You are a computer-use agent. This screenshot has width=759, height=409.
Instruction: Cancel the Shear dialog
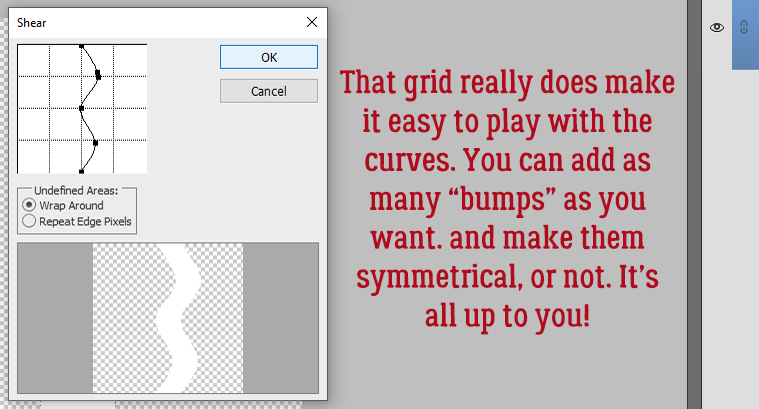[x=269, y=91]
